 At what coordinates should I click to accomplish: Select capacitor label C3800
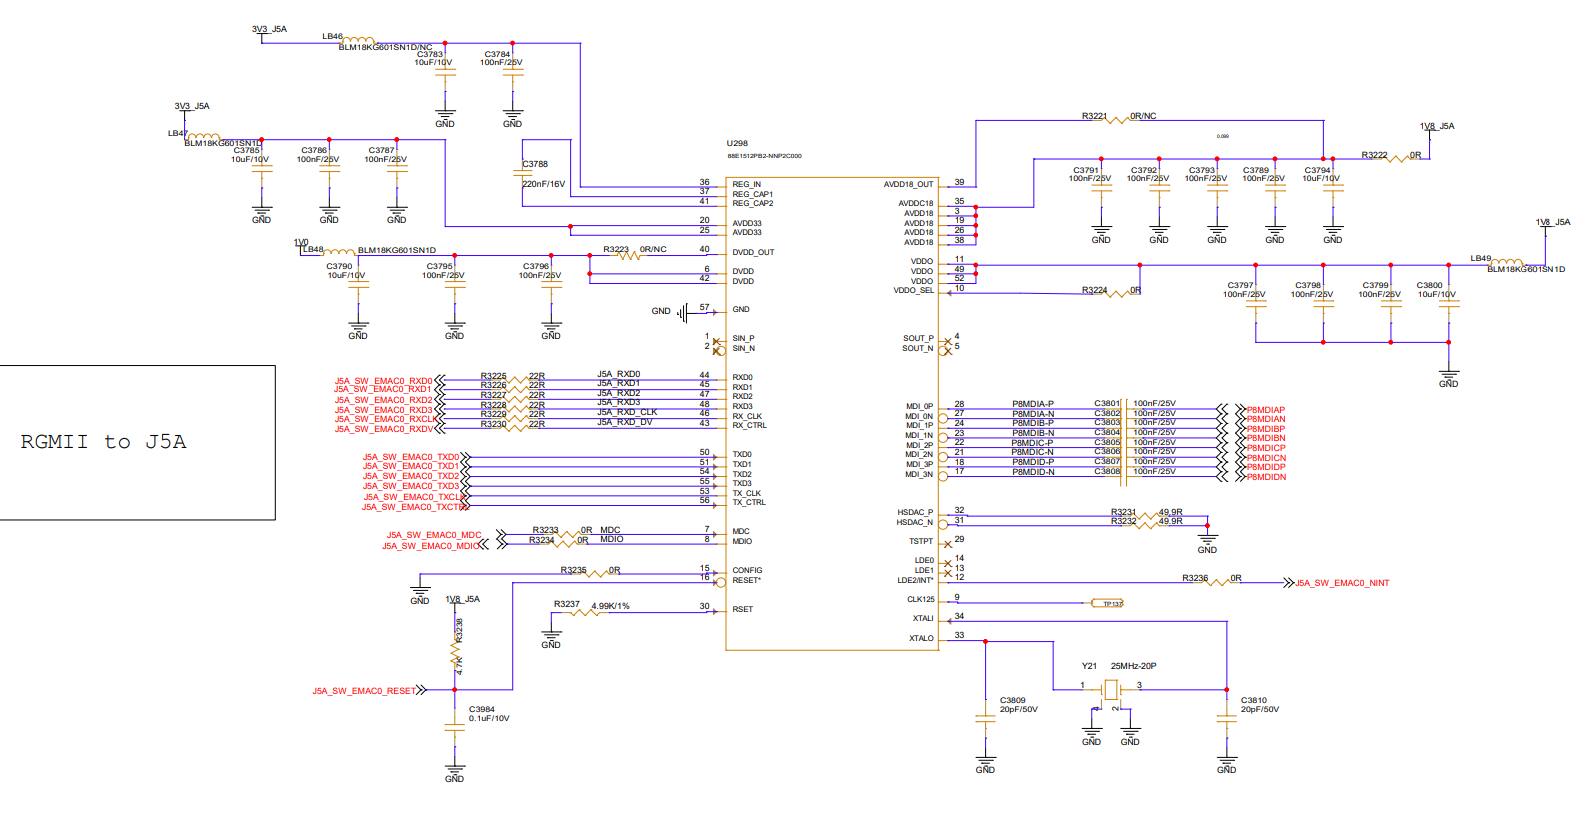[1429, 285]
